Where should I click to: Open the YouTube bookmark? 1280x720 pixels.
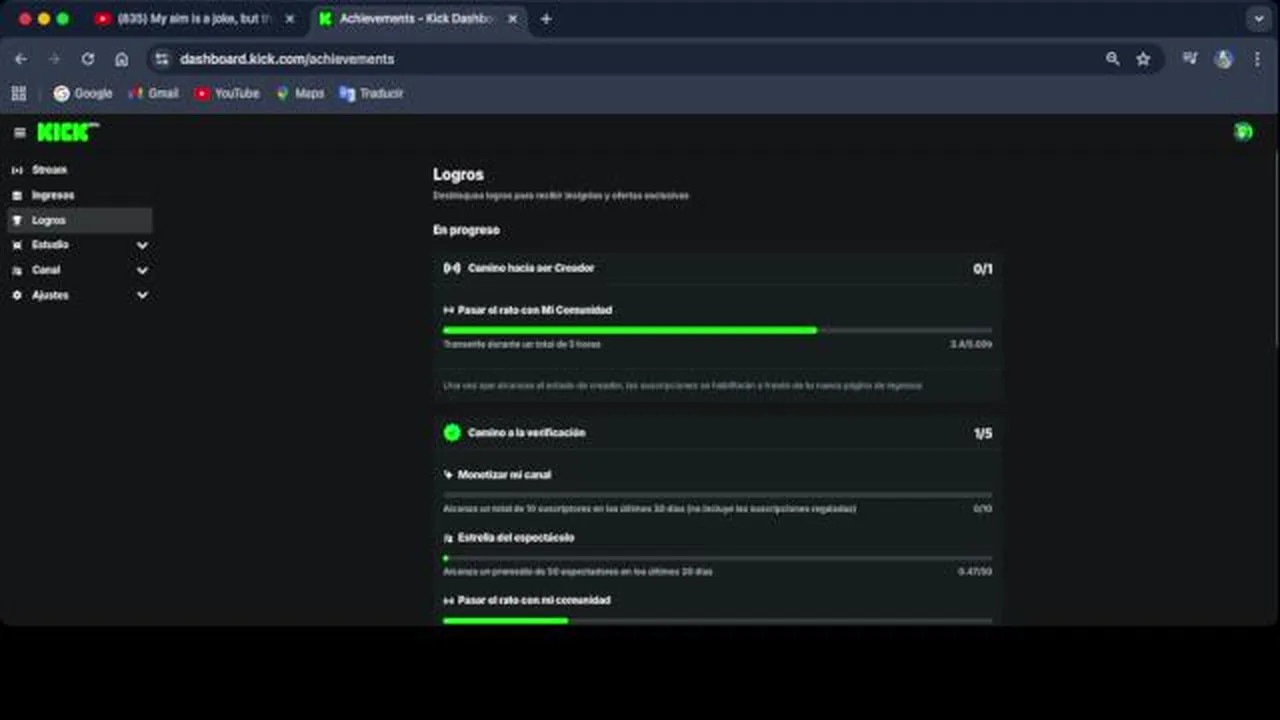pyautogui.click(x=227, y=93)
